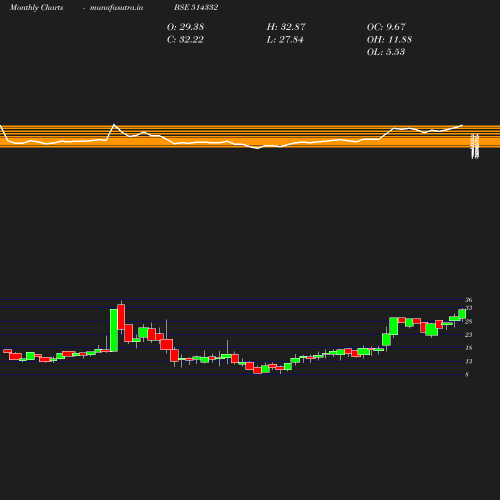500x500 pixels.
Task: Click the peak of the white indicator line
Action: coord(114,124)
